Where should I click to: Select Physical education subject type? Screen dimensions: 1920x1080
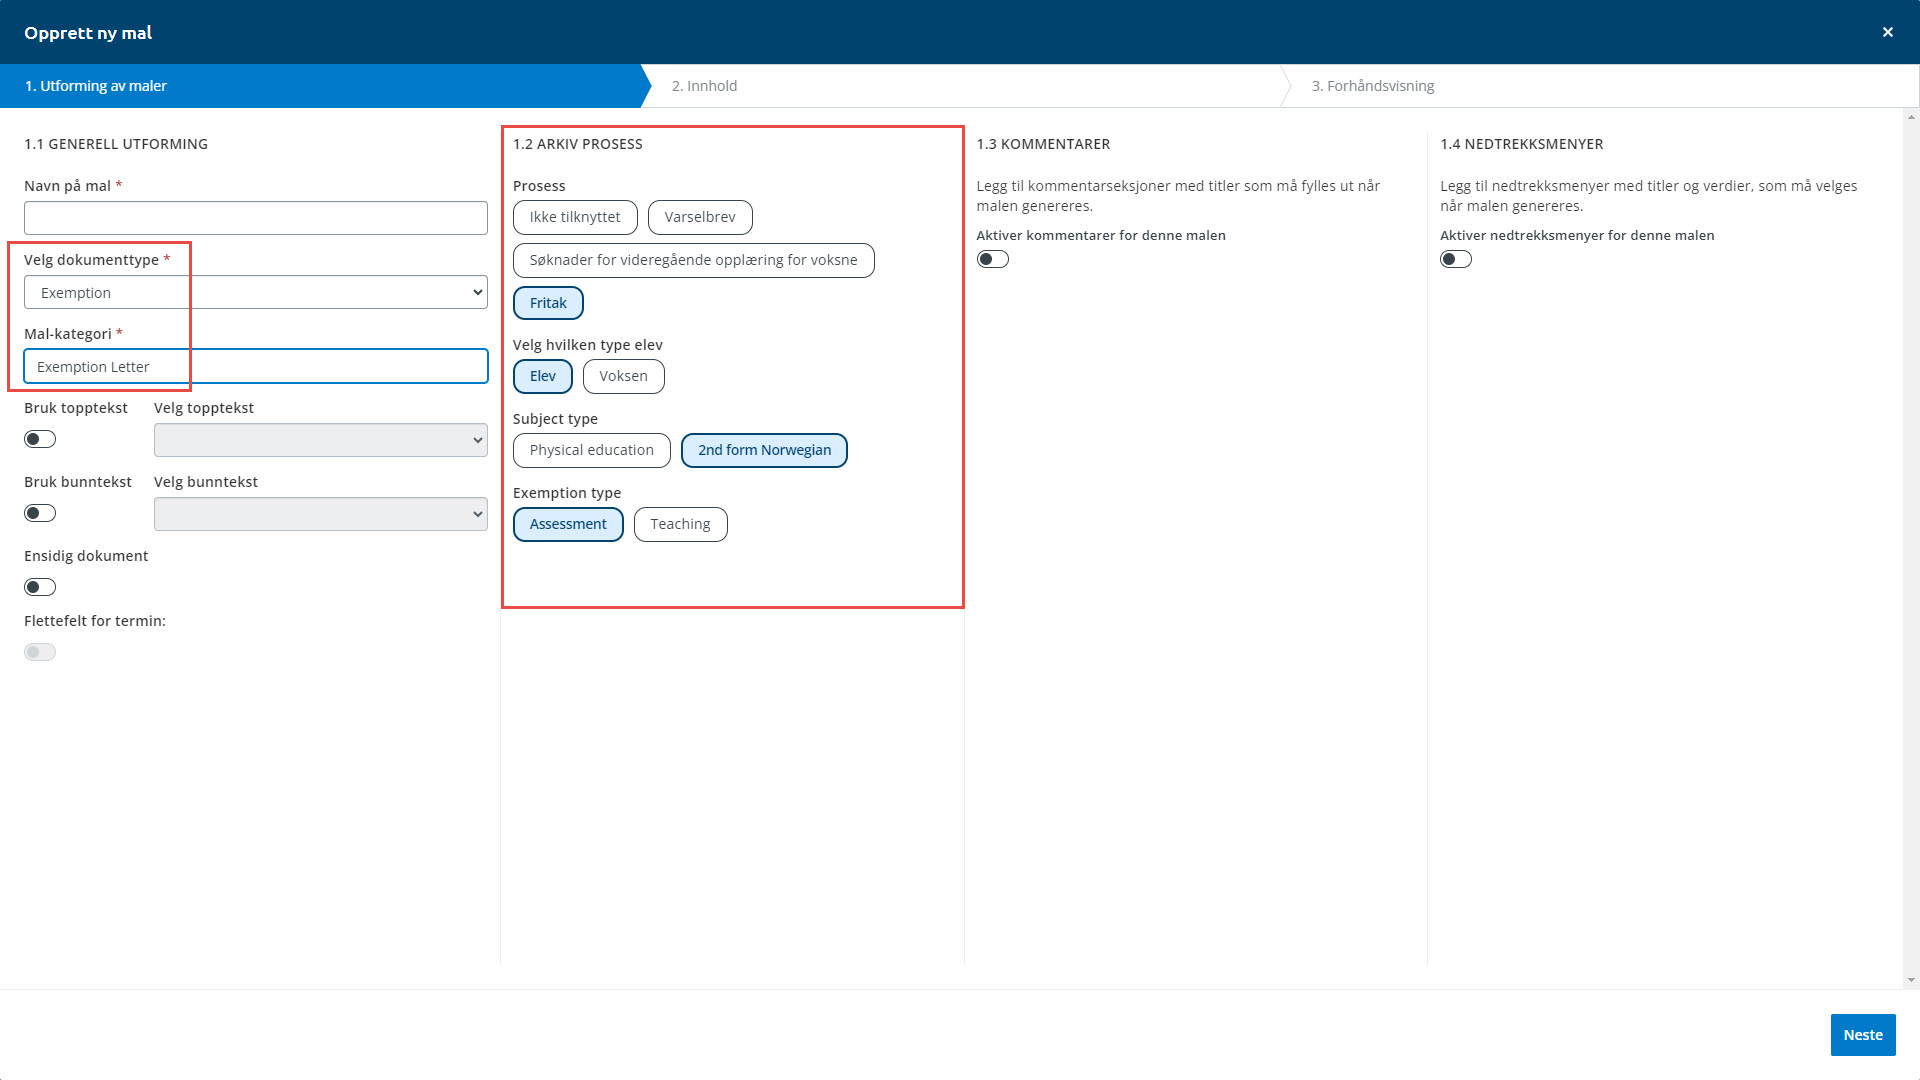tap(591, 450)
